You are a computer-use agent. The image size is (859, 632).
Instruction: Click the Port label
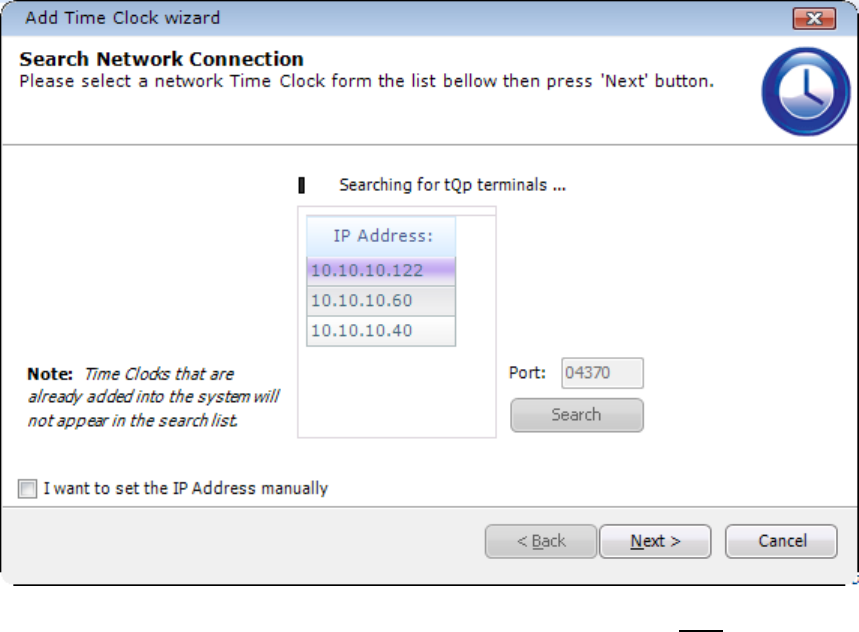(527, 374)
